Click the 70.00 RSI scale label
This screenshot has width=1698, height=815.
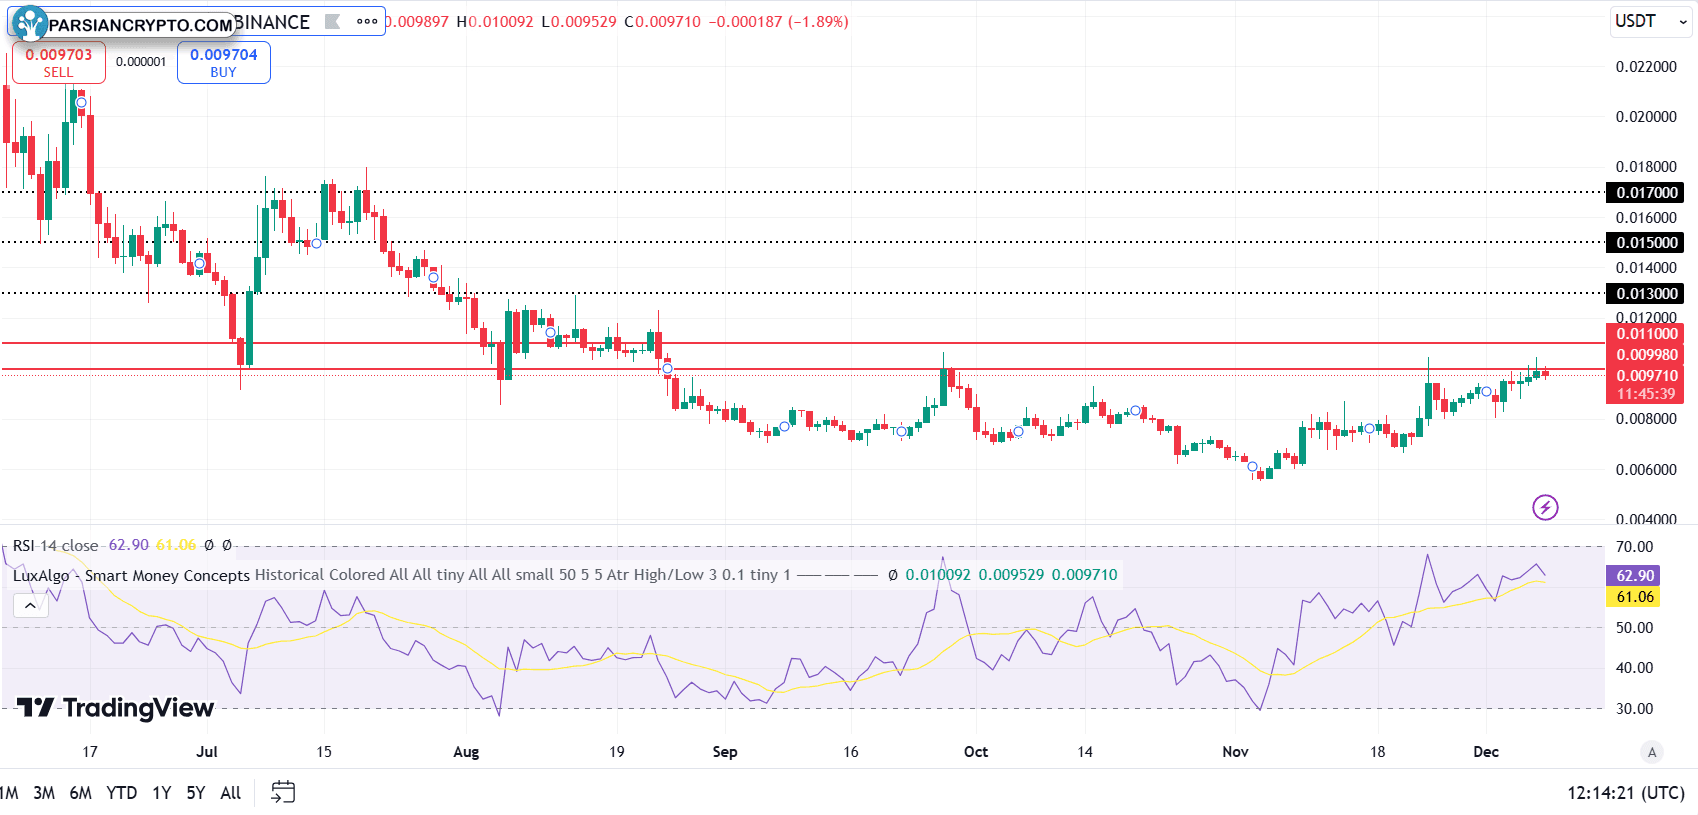(1634, 547)
